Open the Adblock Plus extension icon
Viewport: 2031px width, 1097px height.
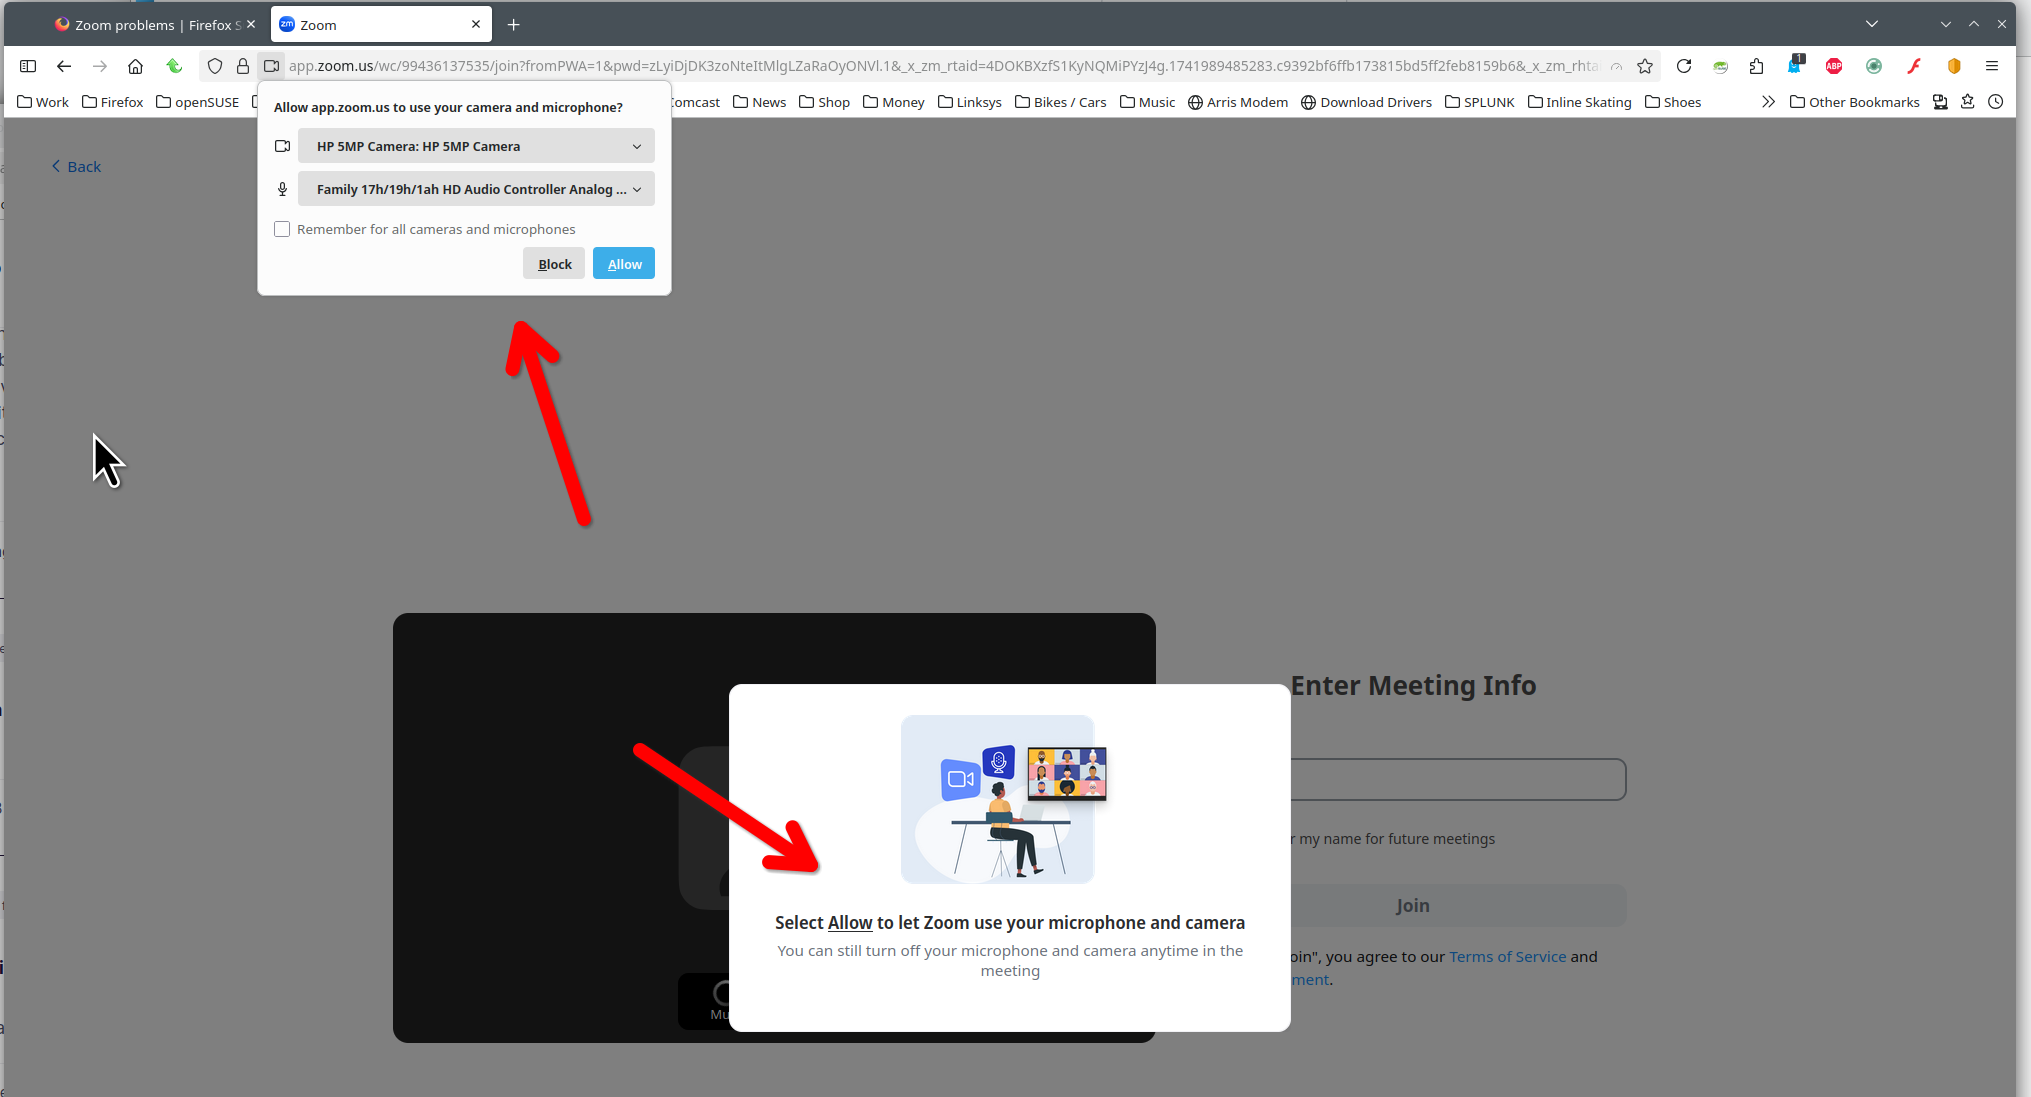click(x=1834, y=66)
